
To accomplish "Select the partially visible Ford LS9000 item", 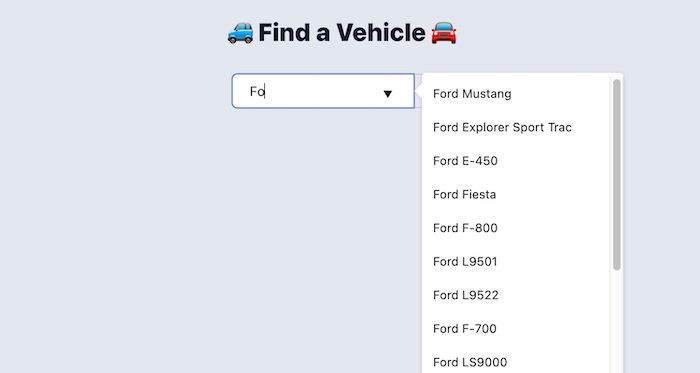I will pos(516,361).
